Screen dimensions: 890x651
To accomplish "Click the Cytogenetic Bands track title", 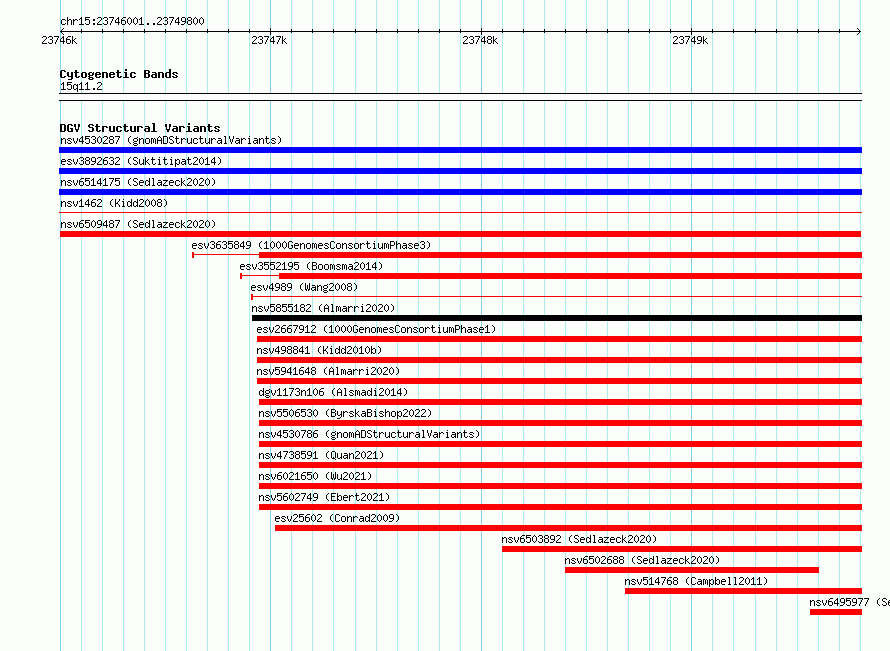I will pyautogui.click(x=119, y=74).
